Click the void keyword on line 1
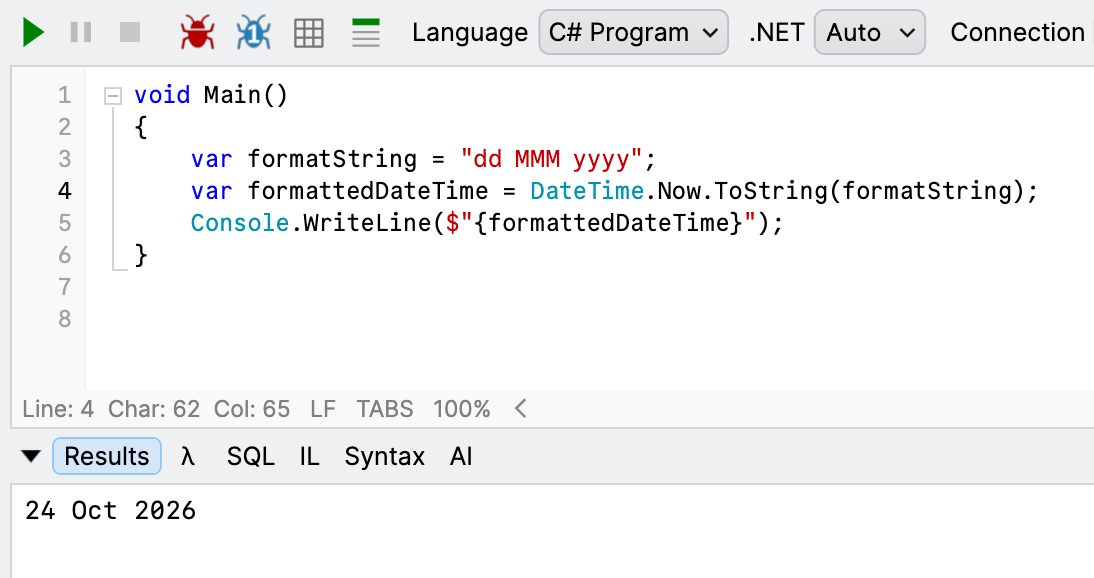Image resolution: width=1094 pixels, height=578 pixels. pyautogui.click(x=162, y=95)
